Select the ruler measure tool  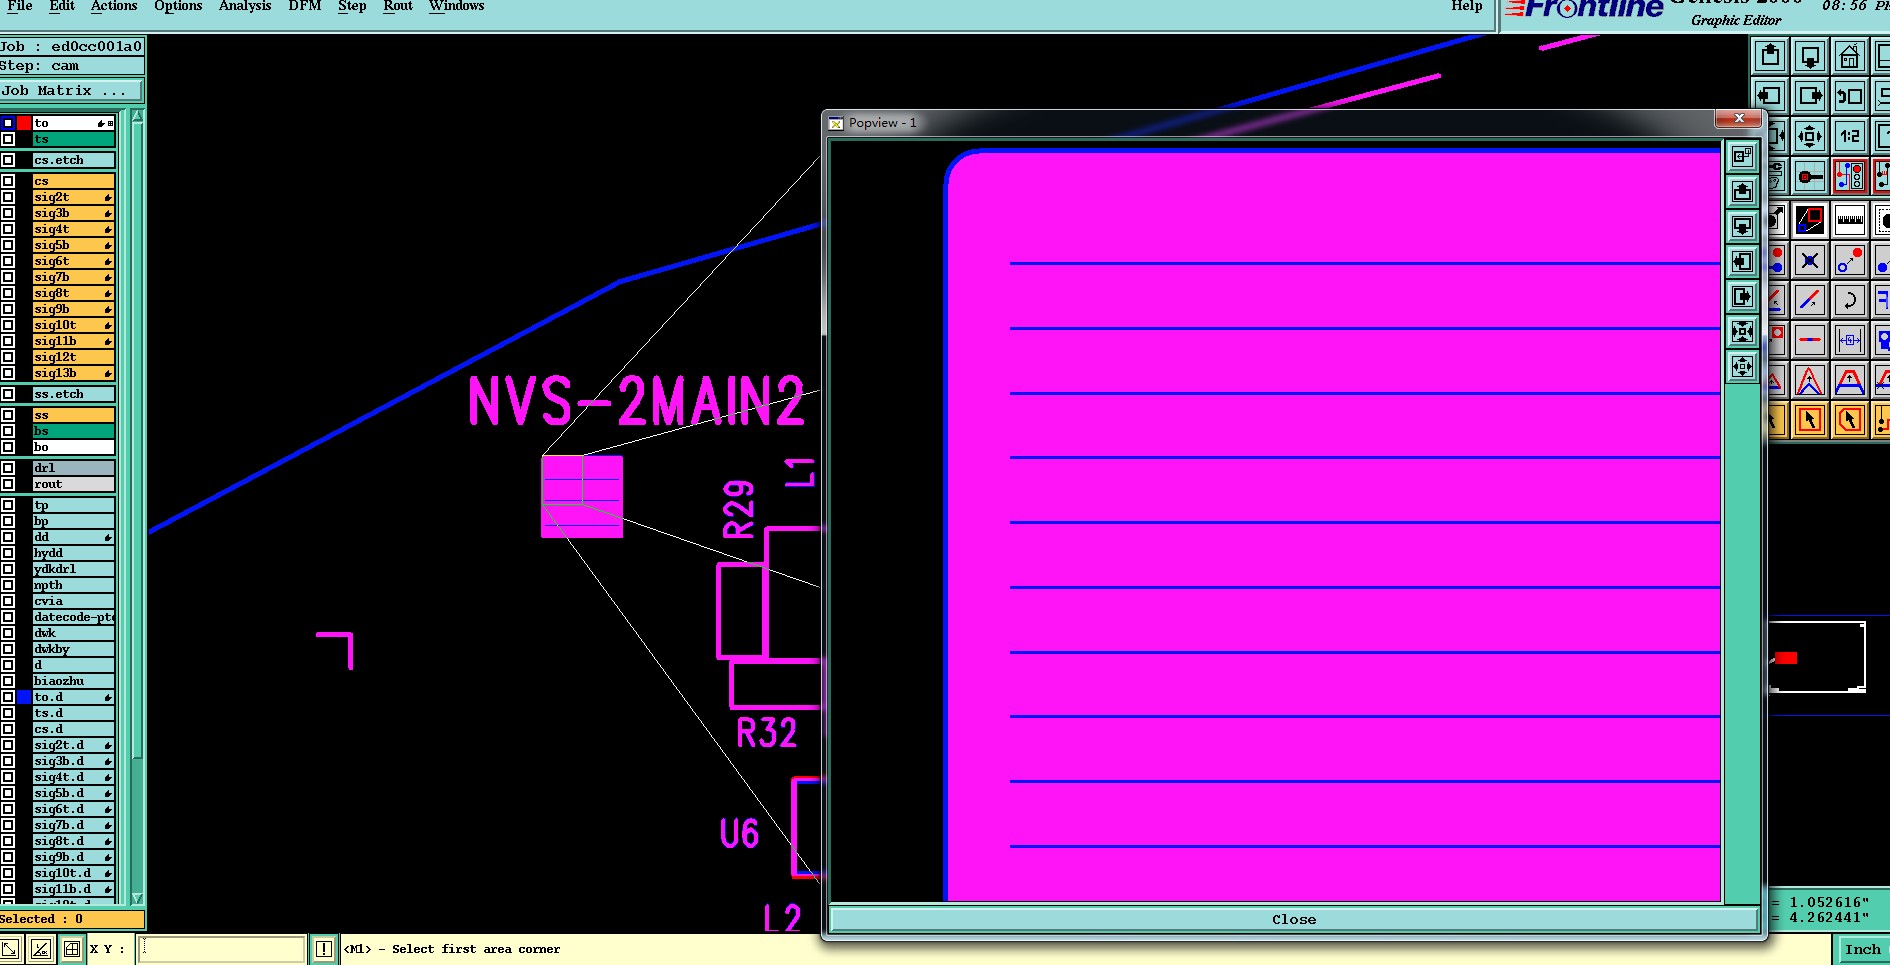point(1850,219)
